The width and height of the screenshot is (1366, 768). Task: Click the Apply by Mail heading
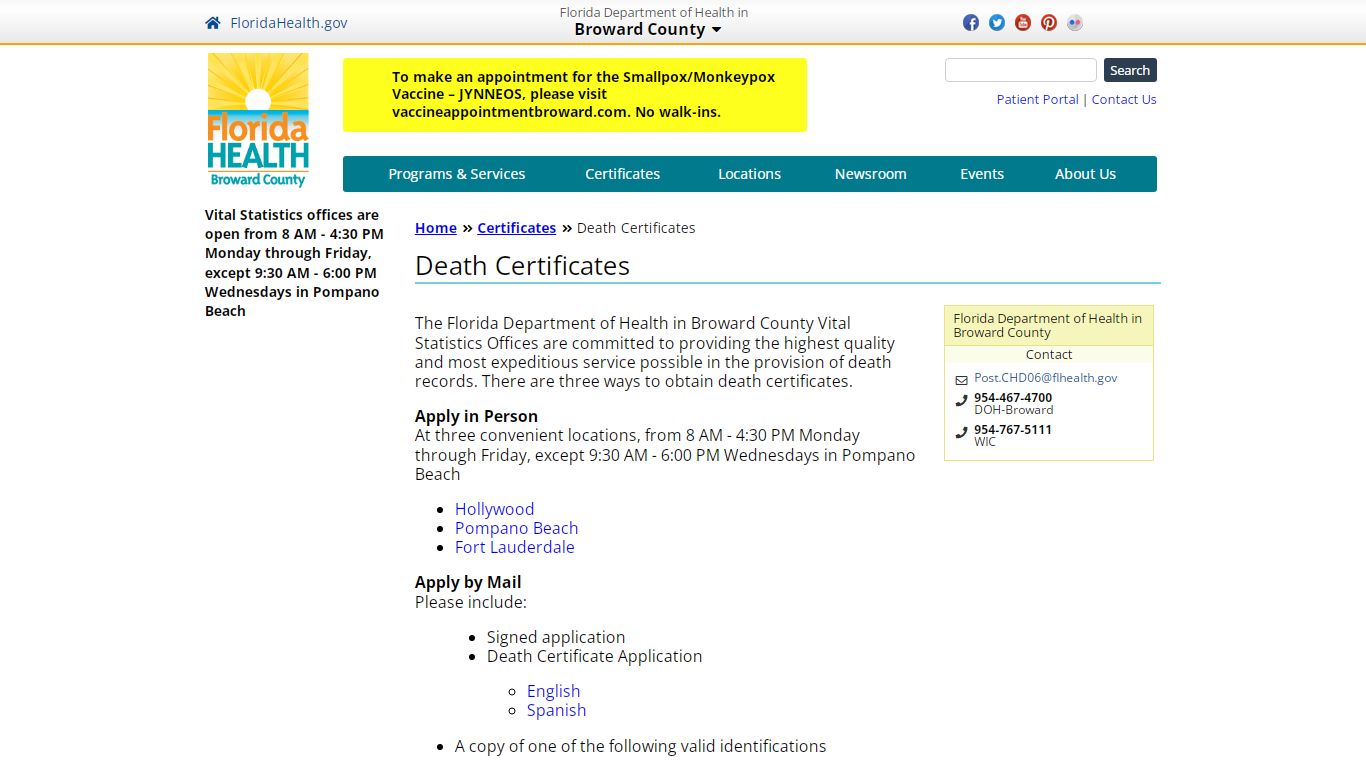coord(468,582)
